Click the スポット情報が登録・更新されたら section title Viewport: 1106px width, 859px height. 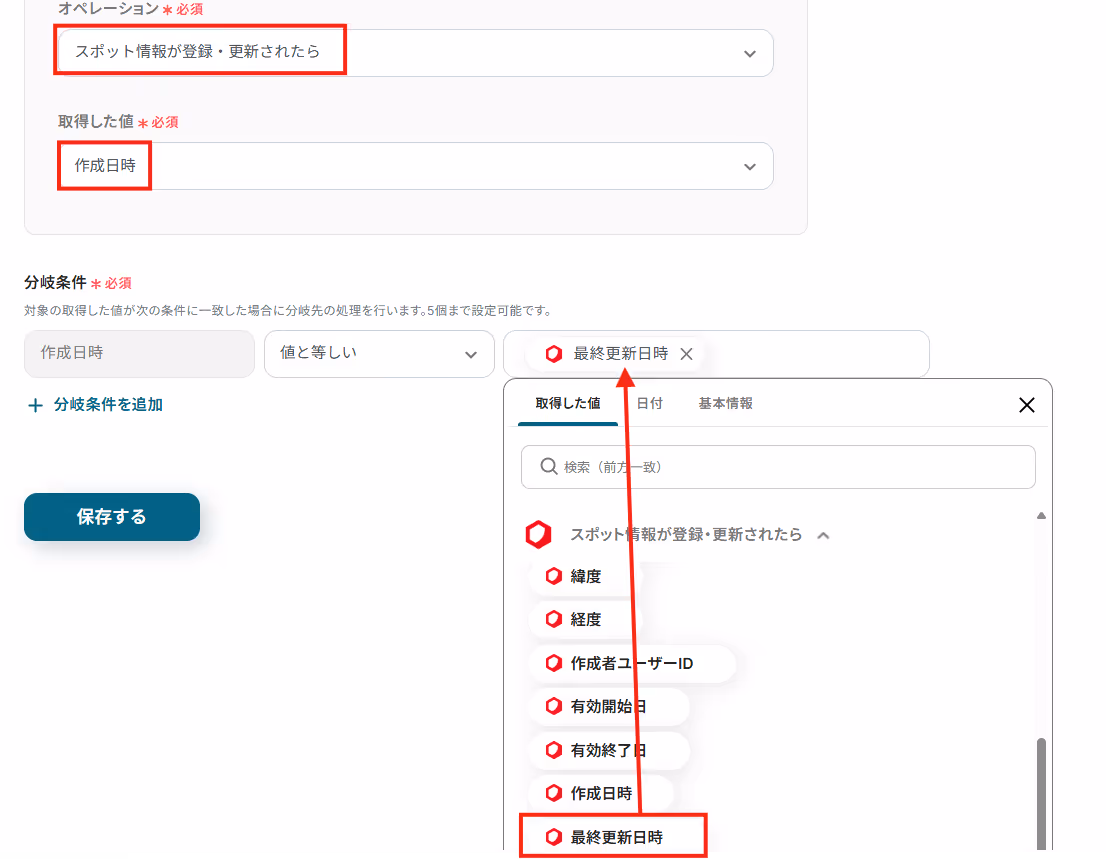[686, 535]
